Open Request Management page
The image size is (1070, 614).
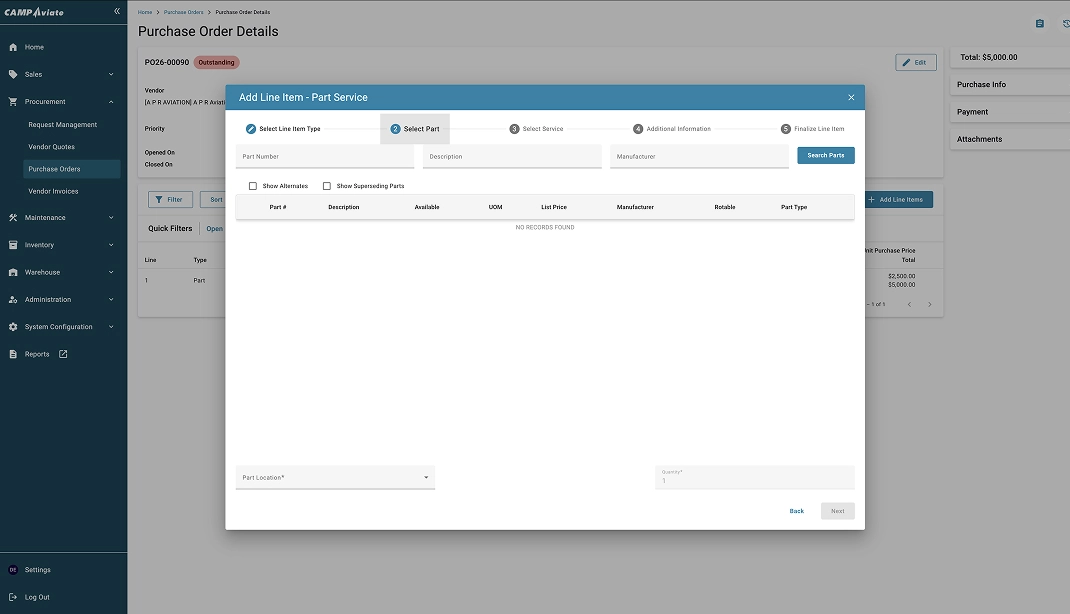coord(62,125)
